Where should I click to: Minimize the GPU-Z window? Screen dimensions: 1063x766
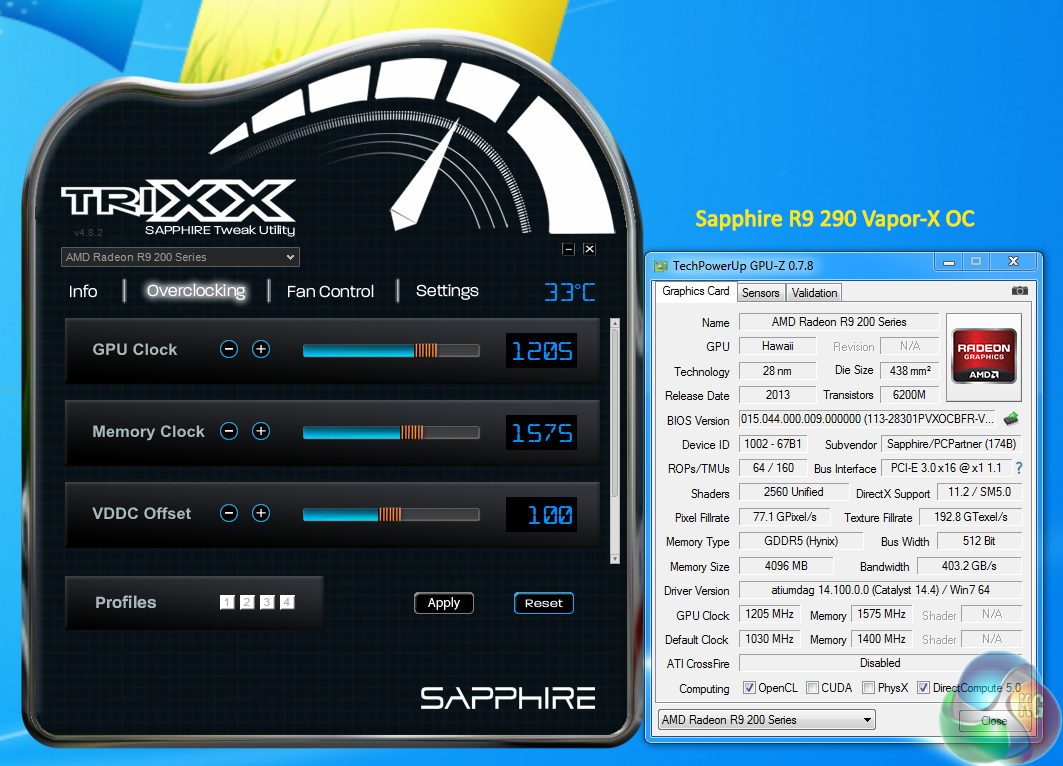(949, 262)
